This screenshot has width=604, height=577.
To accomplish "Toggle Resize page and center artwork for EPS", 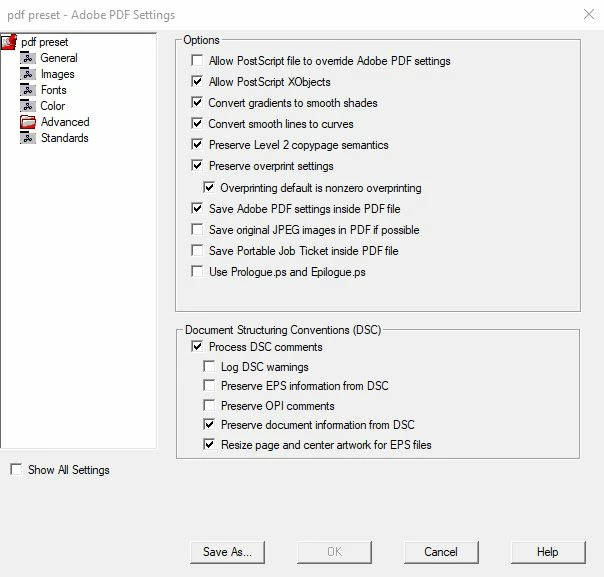I will click(x=209, y=444).
